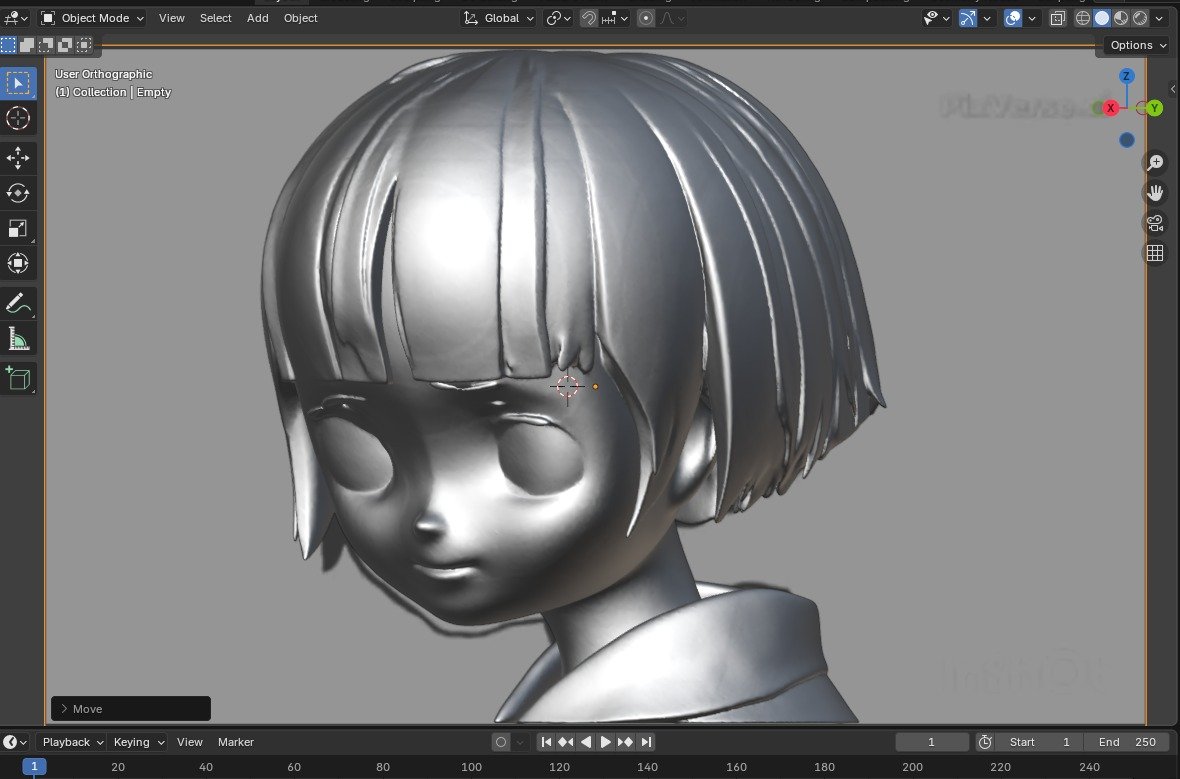Screen dimensions: 1180x779
Task: Switch to wireframe shading
Action: [x=1083, y=18]
